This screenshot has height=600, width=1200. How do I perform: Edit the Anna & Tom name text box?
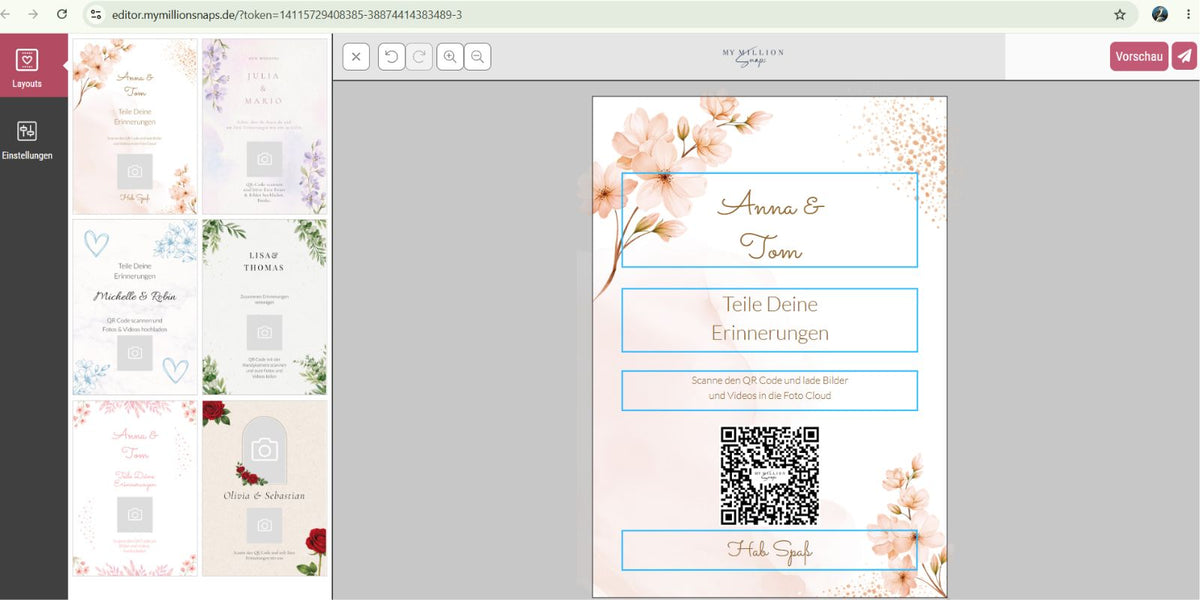click(769, 220)
